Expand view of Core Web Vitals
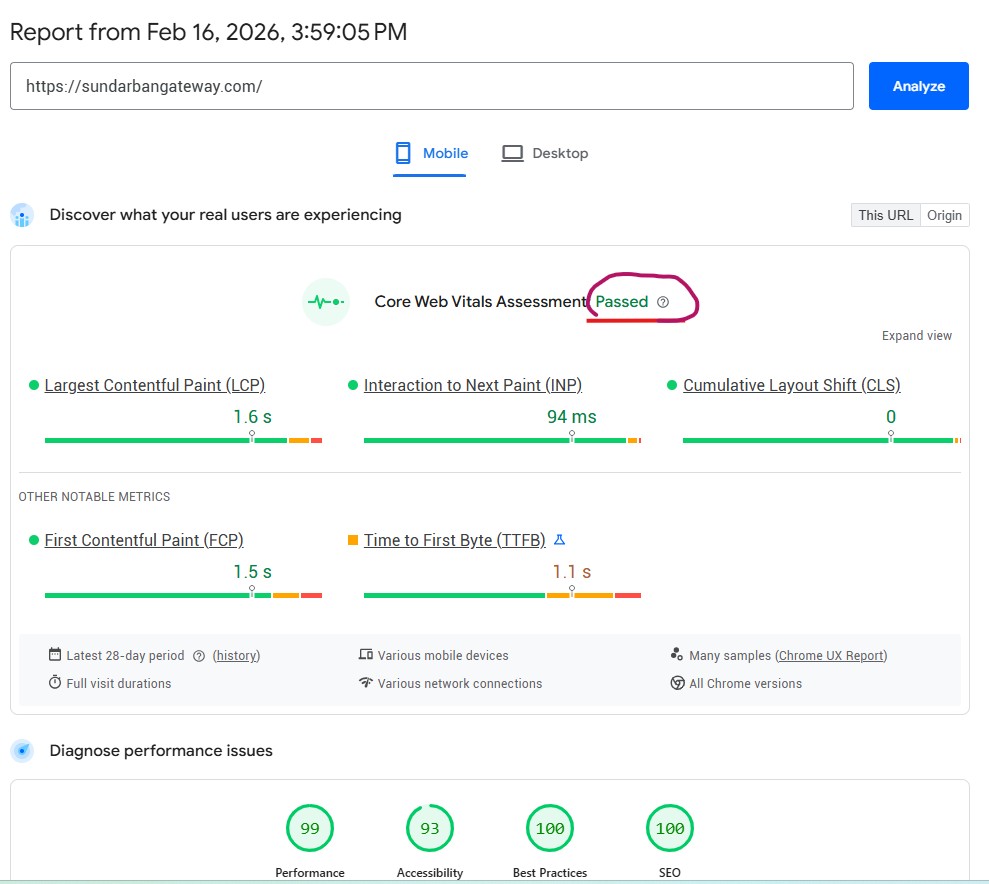 pyautogui.click(x=917, y=336)
